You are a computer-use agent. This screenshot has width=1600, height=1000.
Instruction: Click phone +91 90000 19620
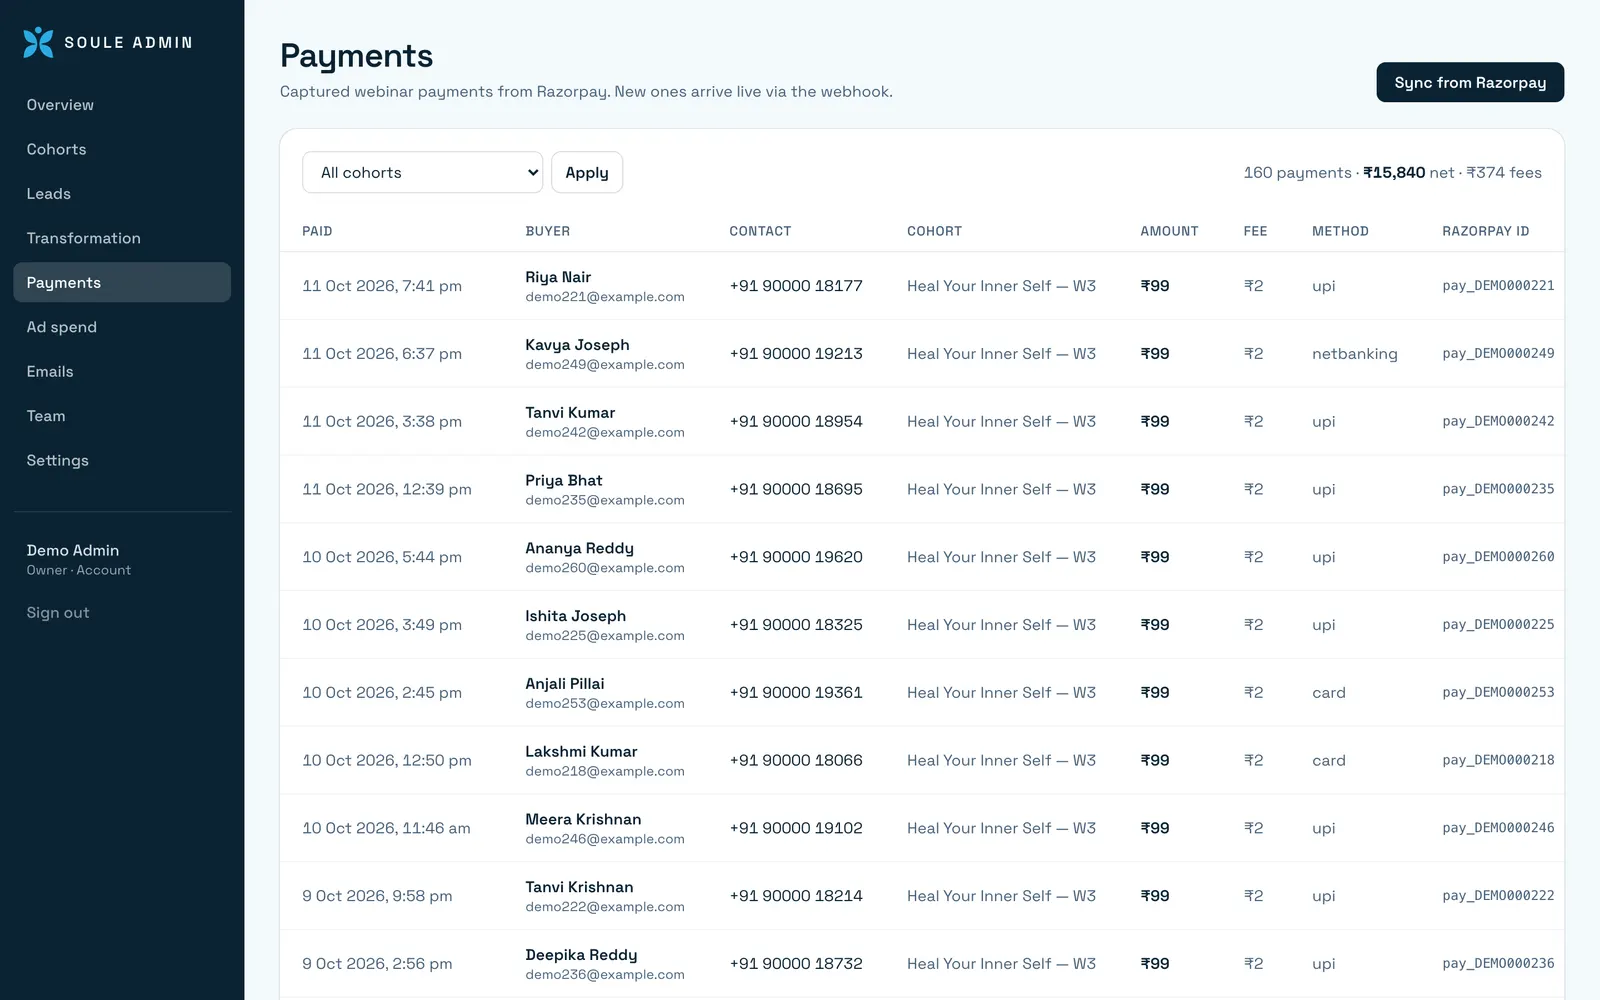(x=796, y=557)
